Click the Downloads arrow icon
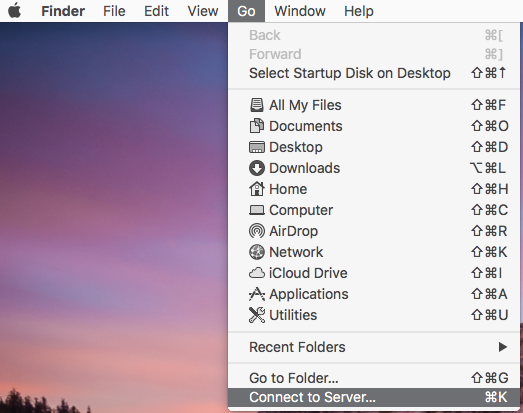523x413 pixels. tap(256, 168)
